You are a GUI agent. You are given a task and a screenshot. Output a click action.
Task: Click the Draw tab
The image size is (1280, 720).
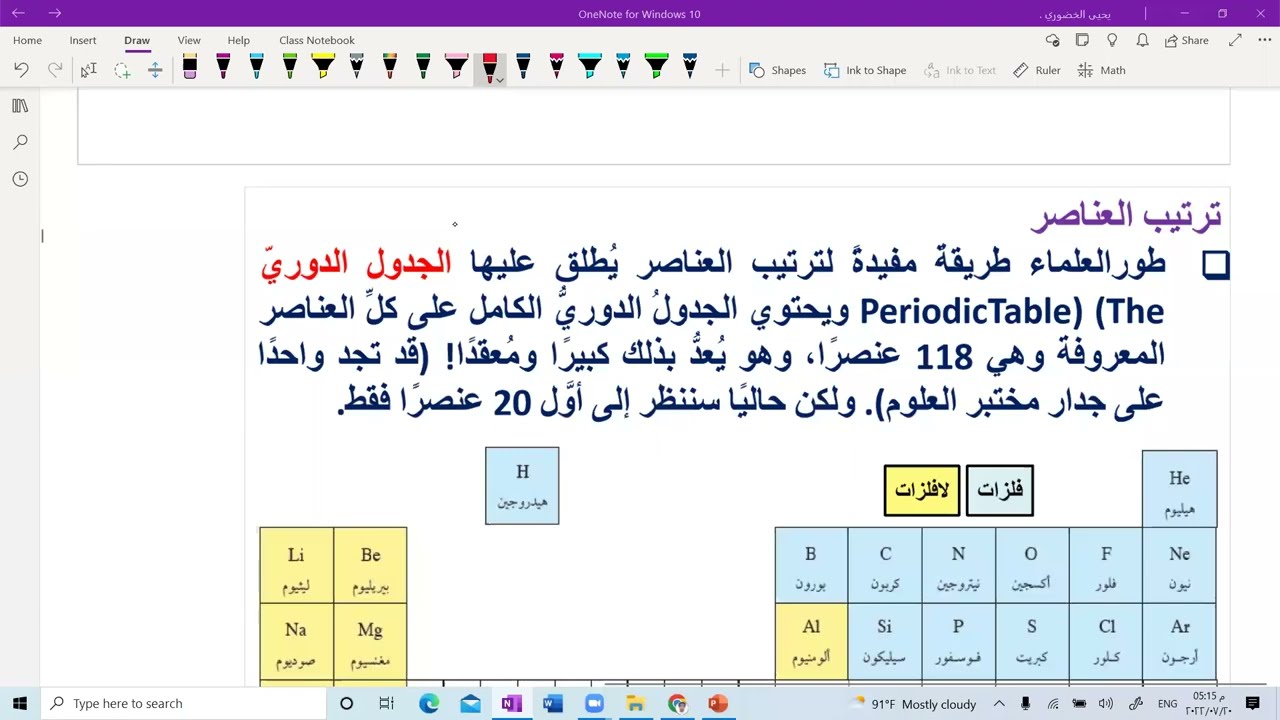pos(137,40)
